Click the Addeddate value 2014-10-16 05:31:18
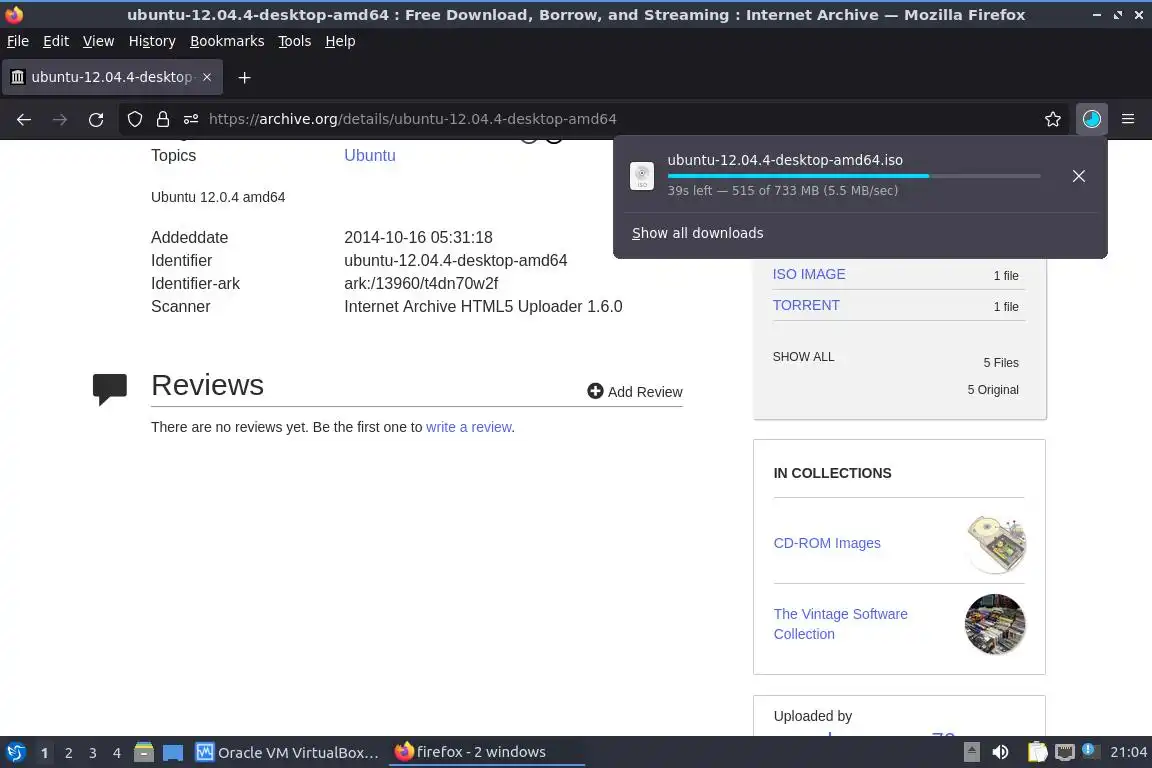The height and width of the screenshot is (768, 1152). point(418,237)
